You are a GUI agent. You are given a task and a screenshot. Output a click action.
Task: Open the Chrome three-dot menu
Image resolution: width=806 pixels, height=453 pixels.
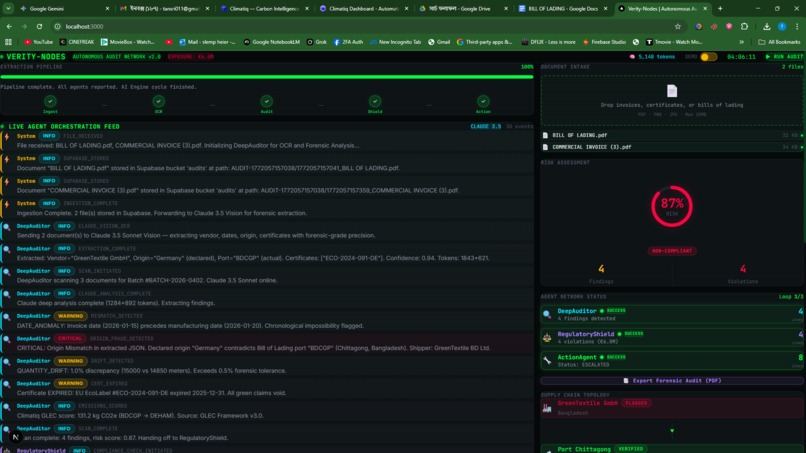[x=797, y=26]
